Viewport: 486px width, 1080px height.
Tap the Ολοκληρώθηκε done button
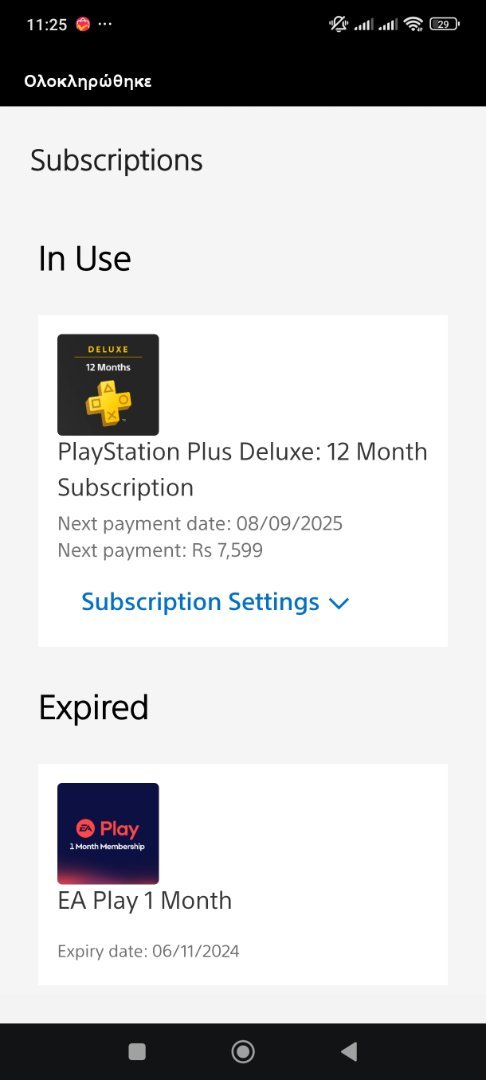point(87,81)
